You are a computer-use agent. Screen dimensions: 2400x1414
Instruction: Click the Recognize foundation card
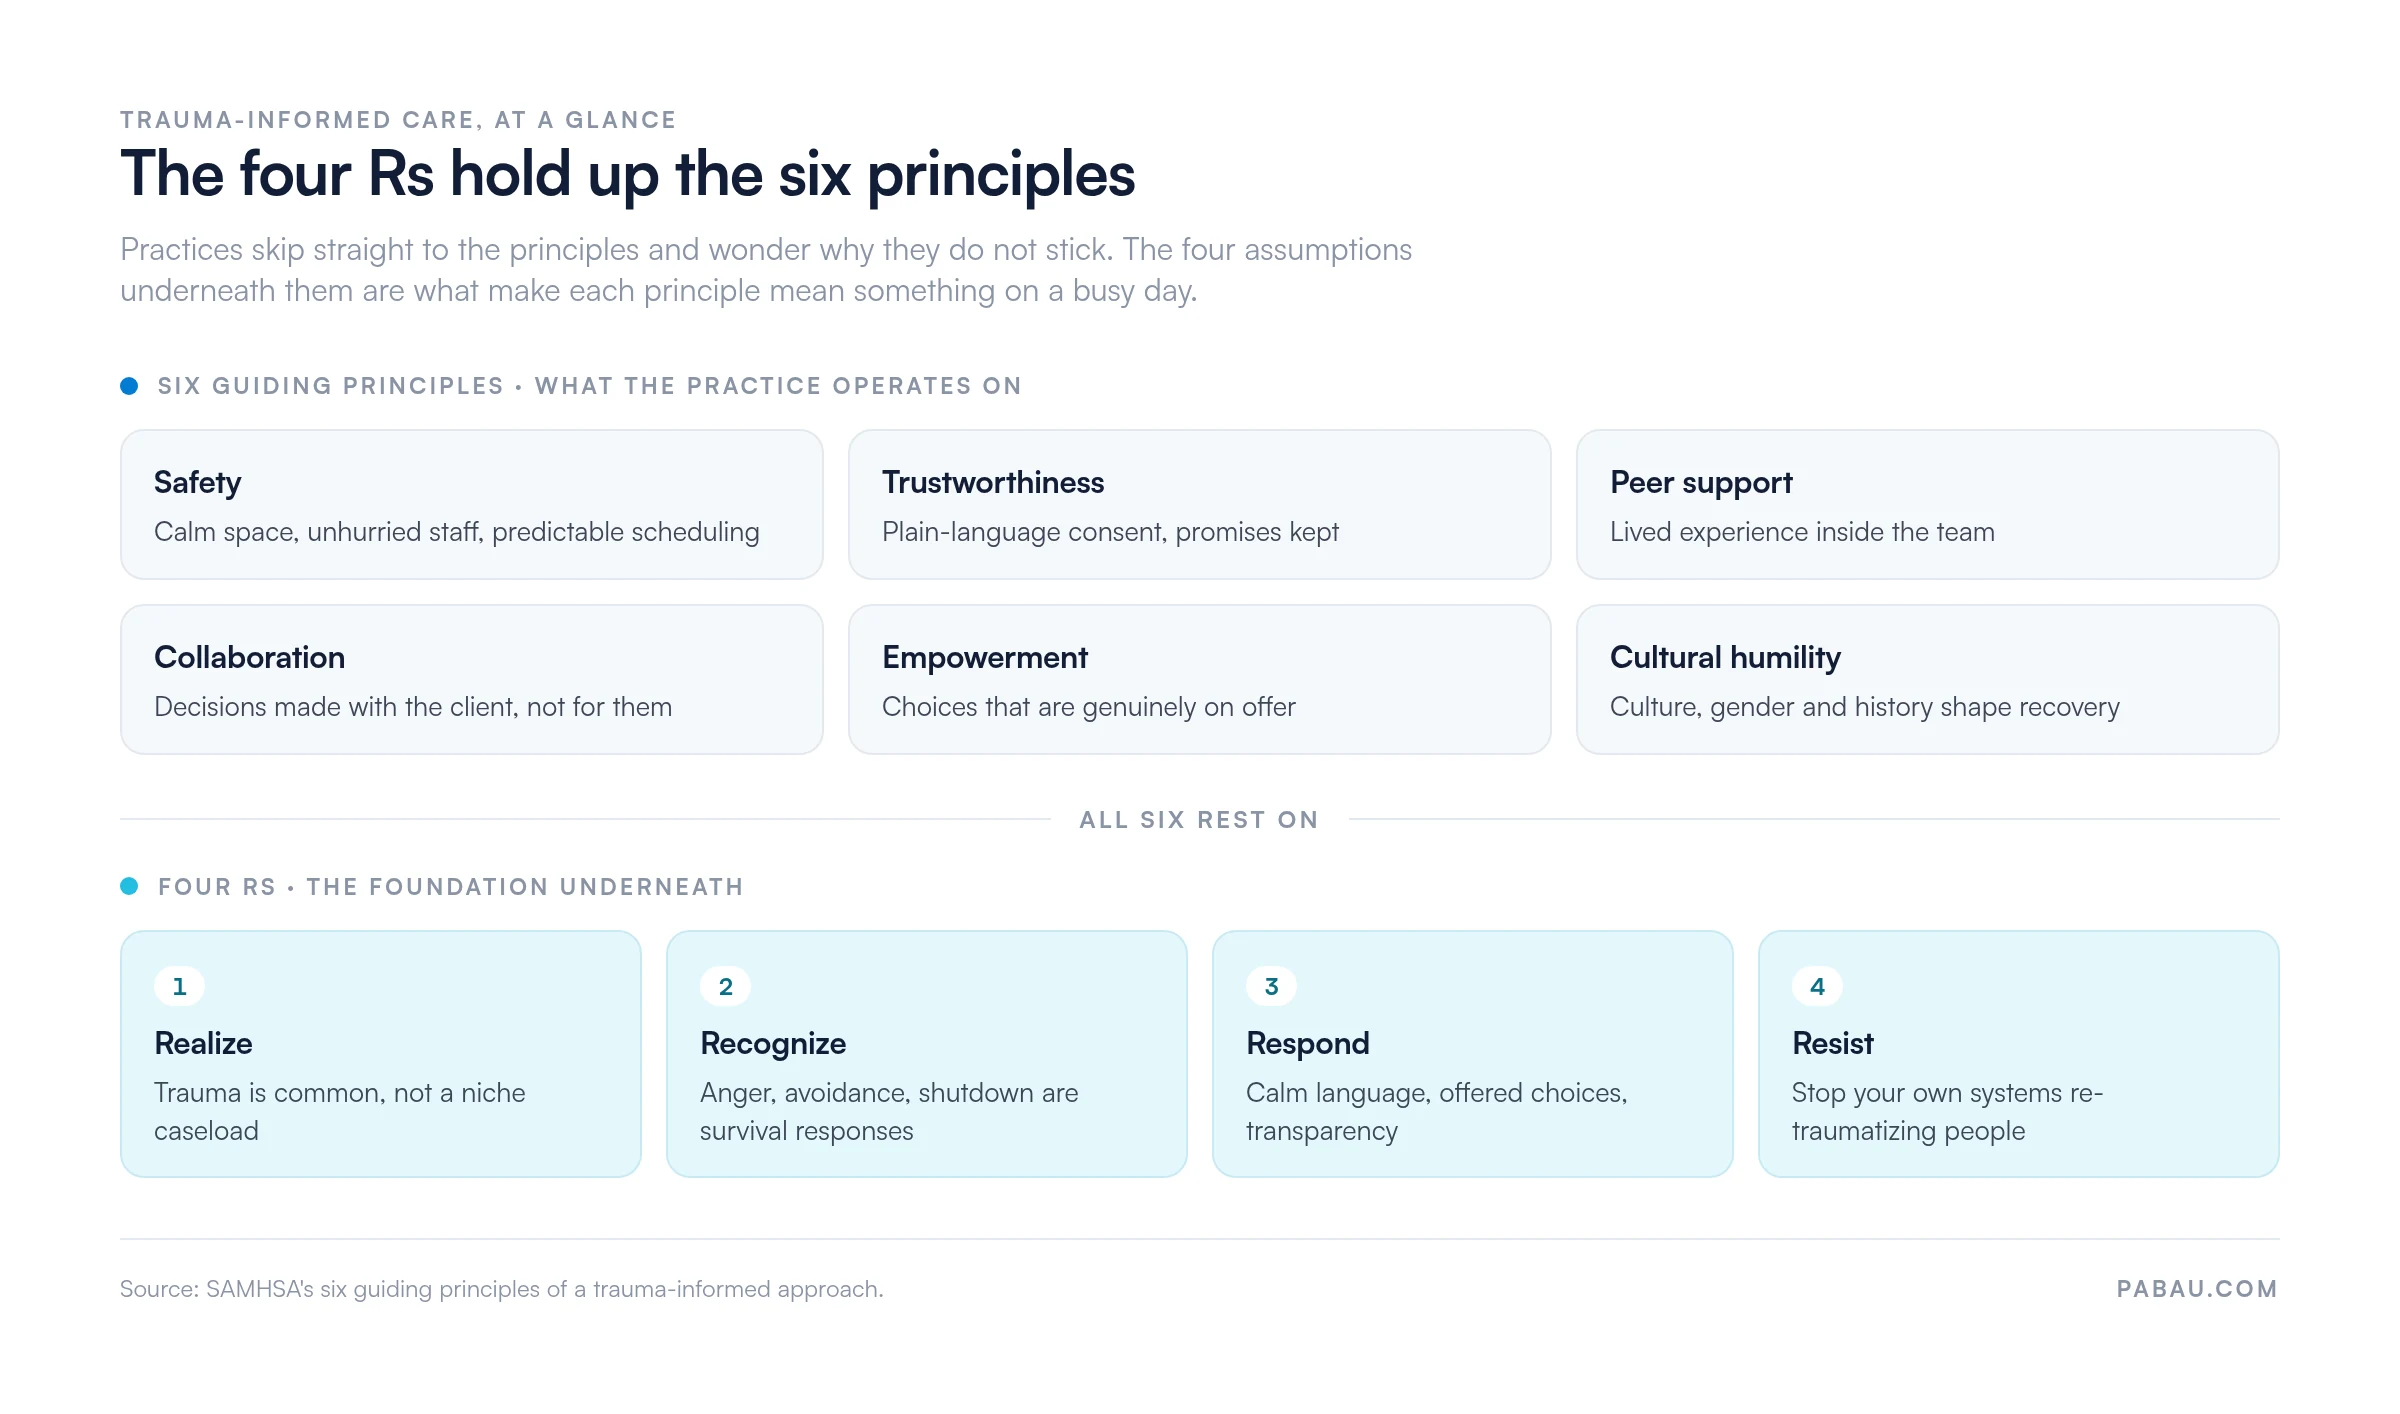pos(927,1054)
